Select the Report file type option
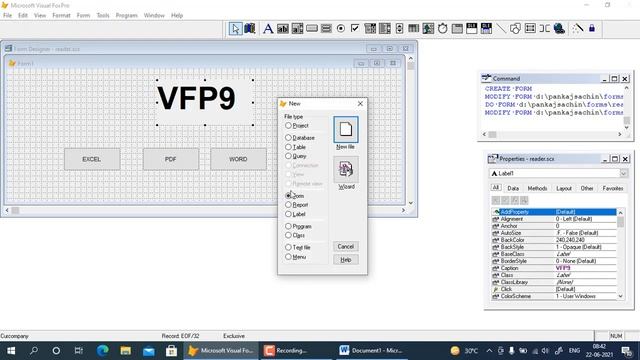 click(296, 205)
